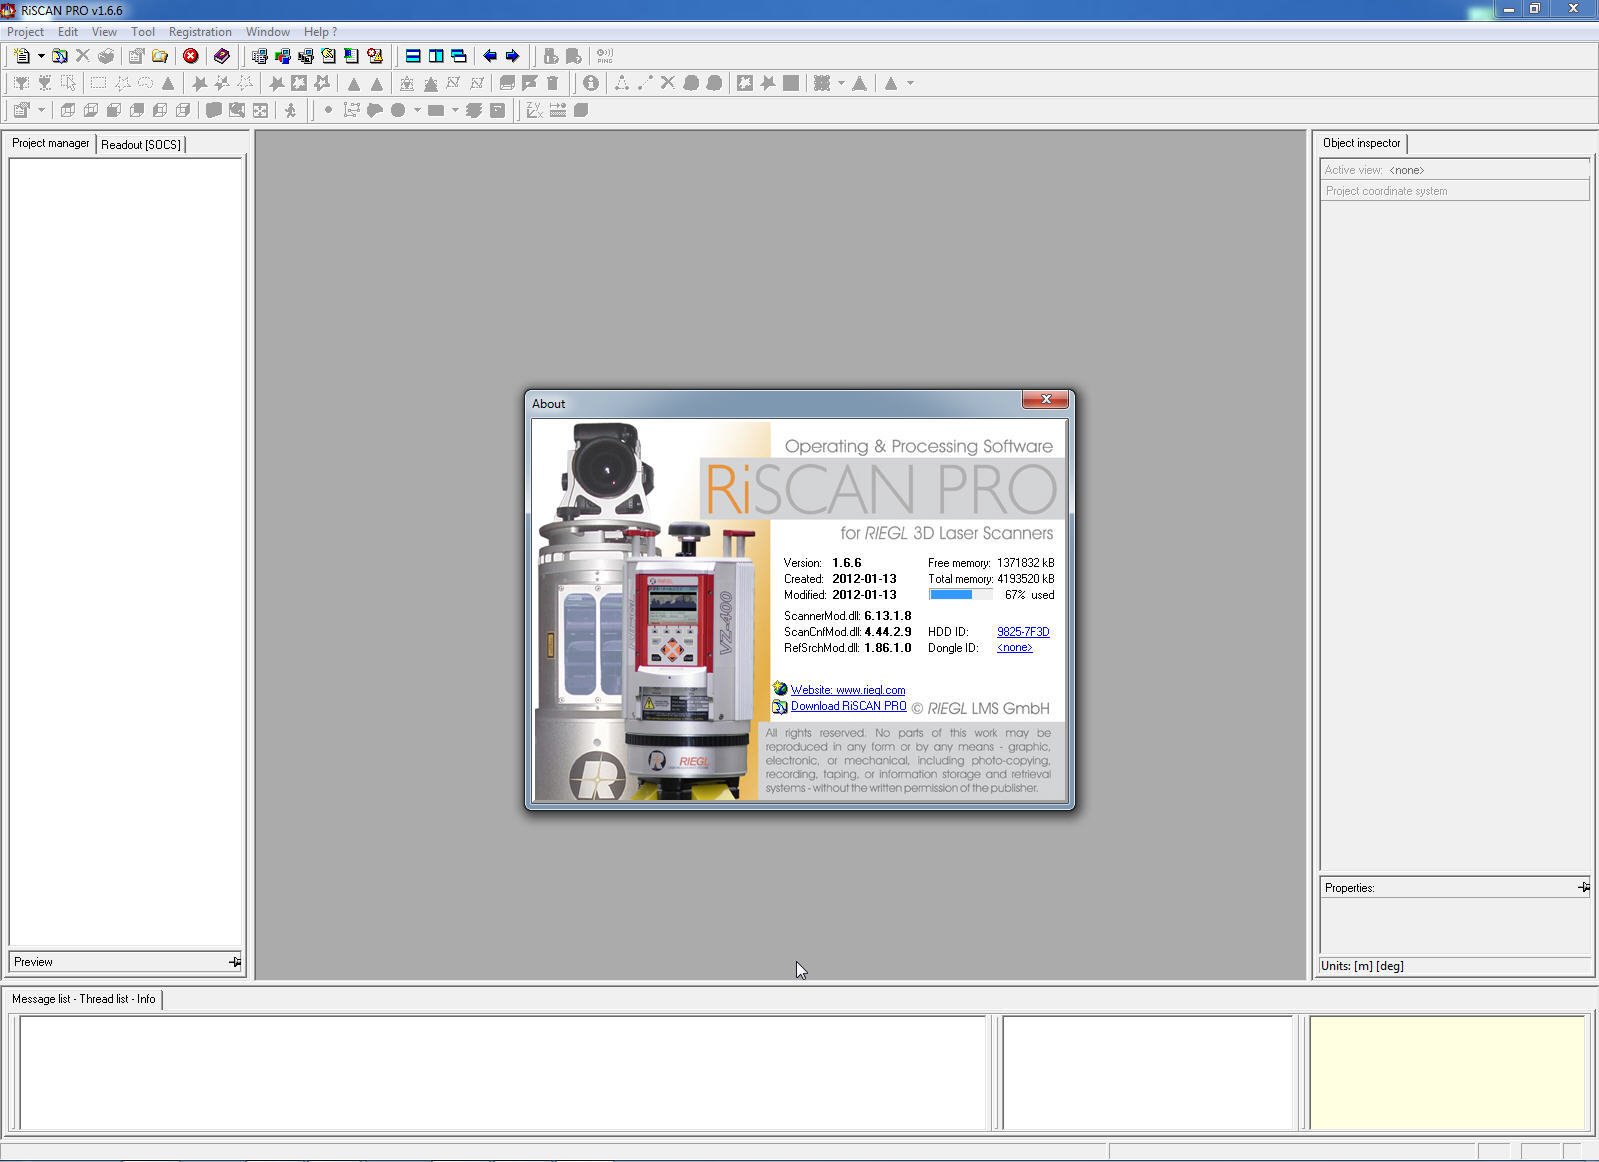This screenshot has width=1599, height=1162.
Task: Click the cascade windows icon
Action: click(459, 56)
